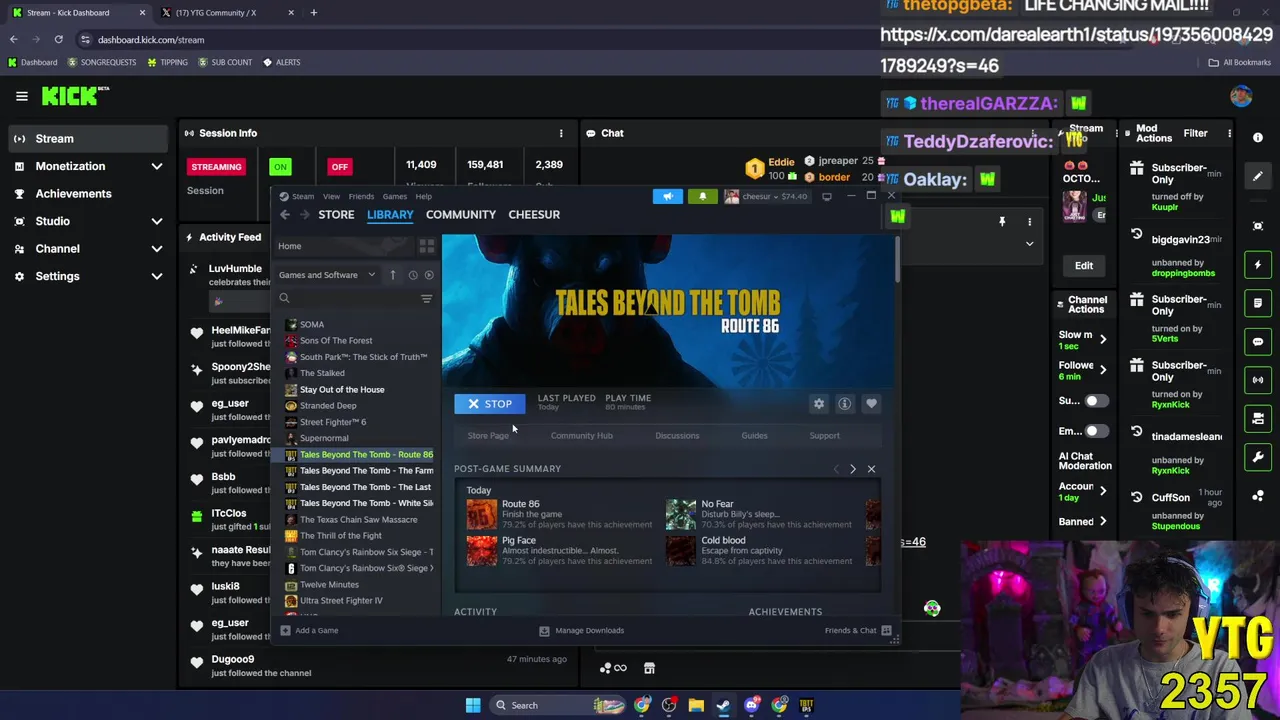The height and width of the screenshot is (720, 1280).
Task: Open Discord from Windows taskbar
Action: coord(752,705)
